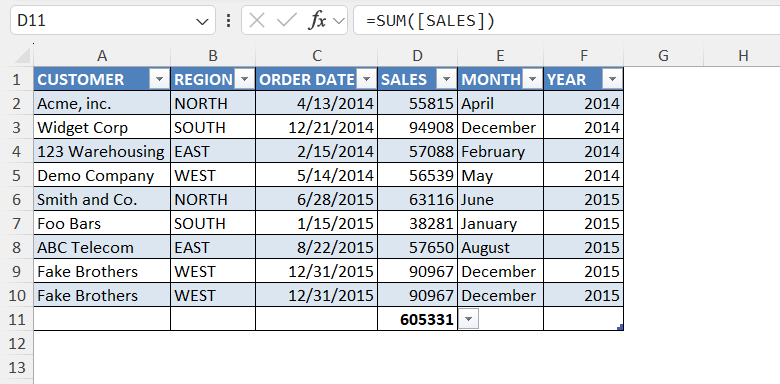Image resolution: width=780 pixels, height=384 pixels.
Task: Select column B header
Action: tap(213, 56)
